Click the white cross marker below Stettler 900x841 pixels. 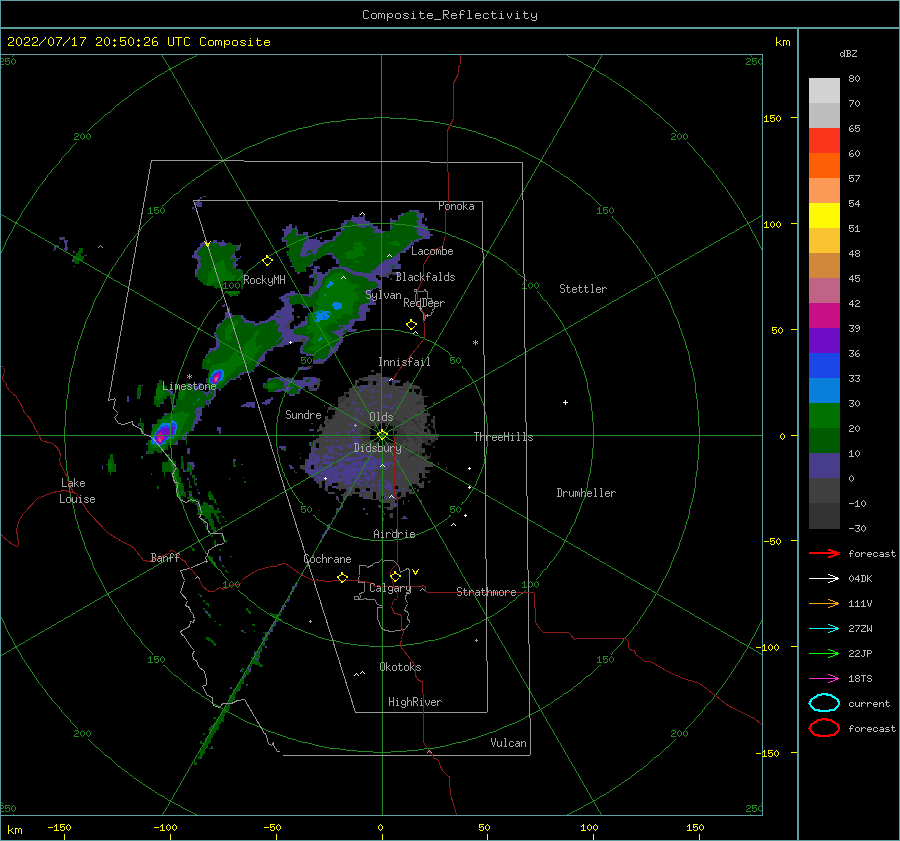click(565, 402)
